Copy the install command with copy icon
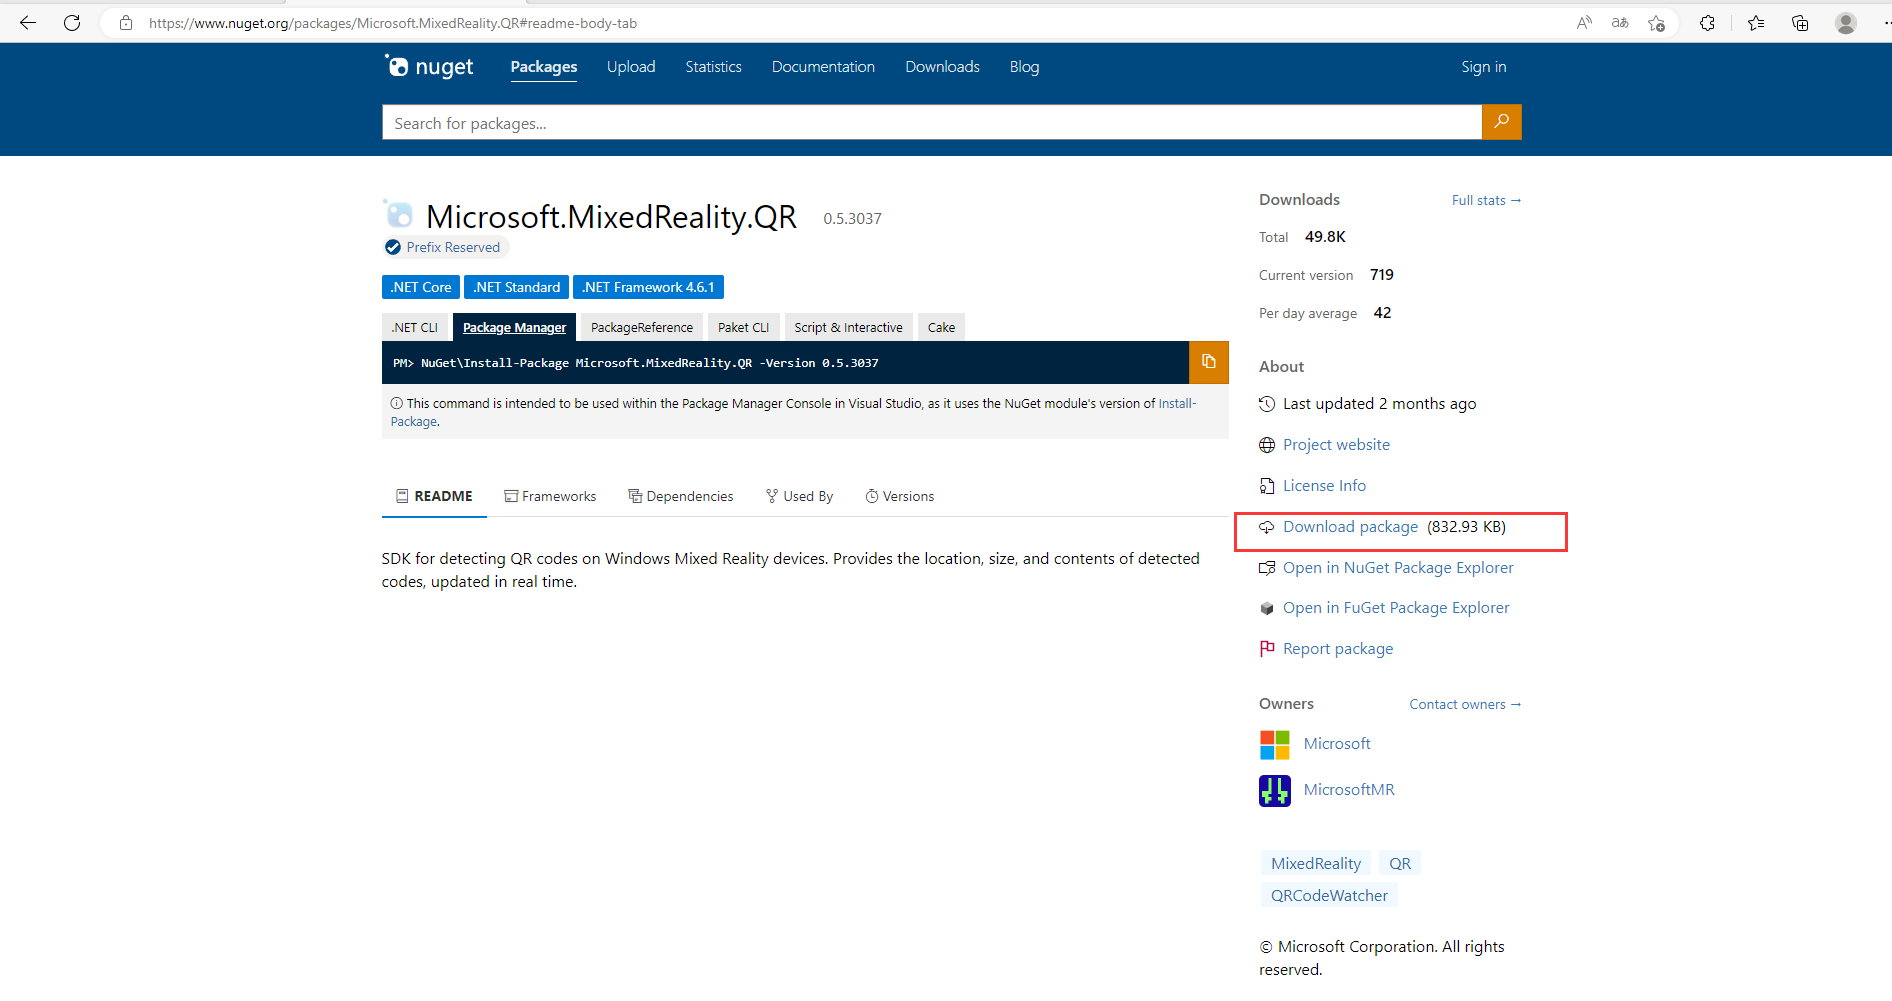This screenshot has height=1001, width=1892. [1208, 362]
